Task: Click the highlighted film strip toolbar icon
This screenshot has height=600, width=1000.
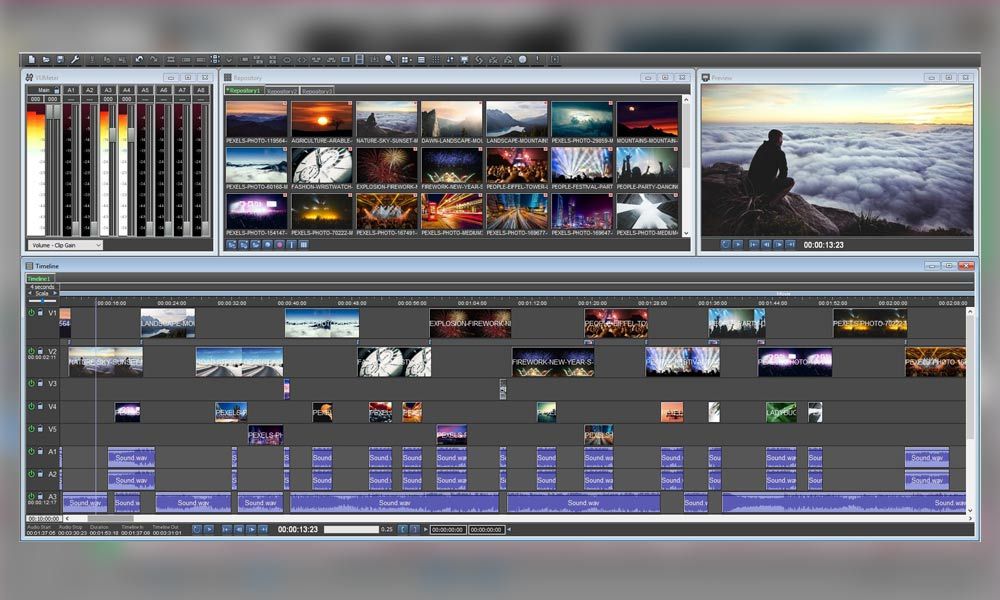Action: pos(360,59)
